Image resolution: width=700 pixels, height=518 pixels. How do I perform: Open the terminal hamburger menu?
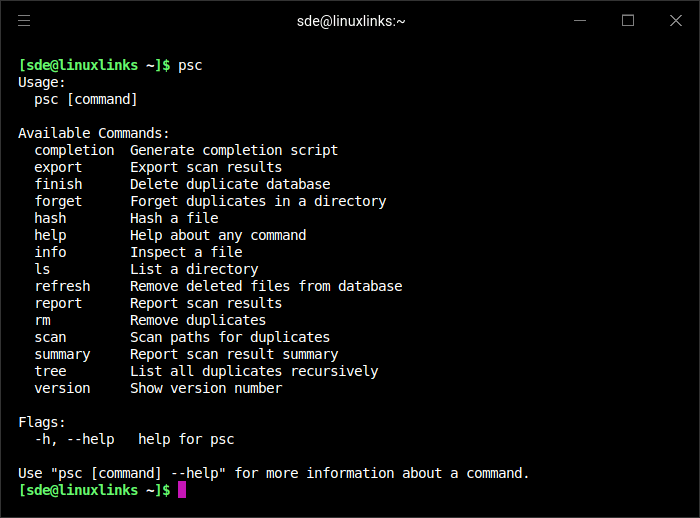[x=24, y=20]
